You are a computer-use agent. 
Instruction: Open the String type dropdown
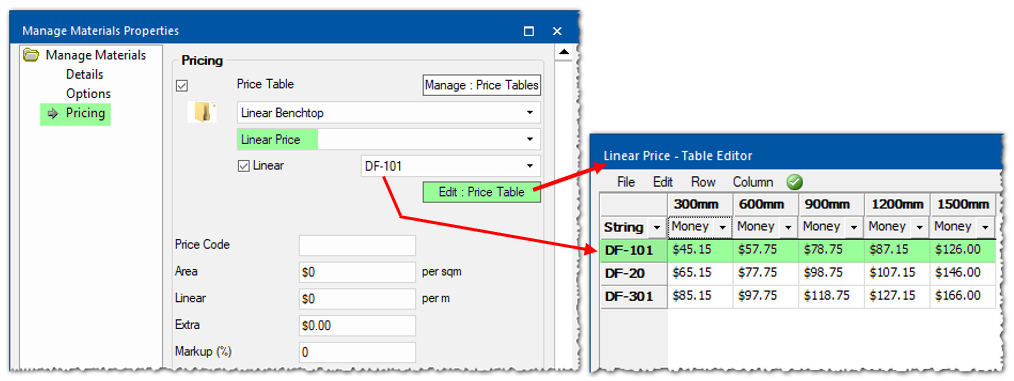(x=657, y=228)
